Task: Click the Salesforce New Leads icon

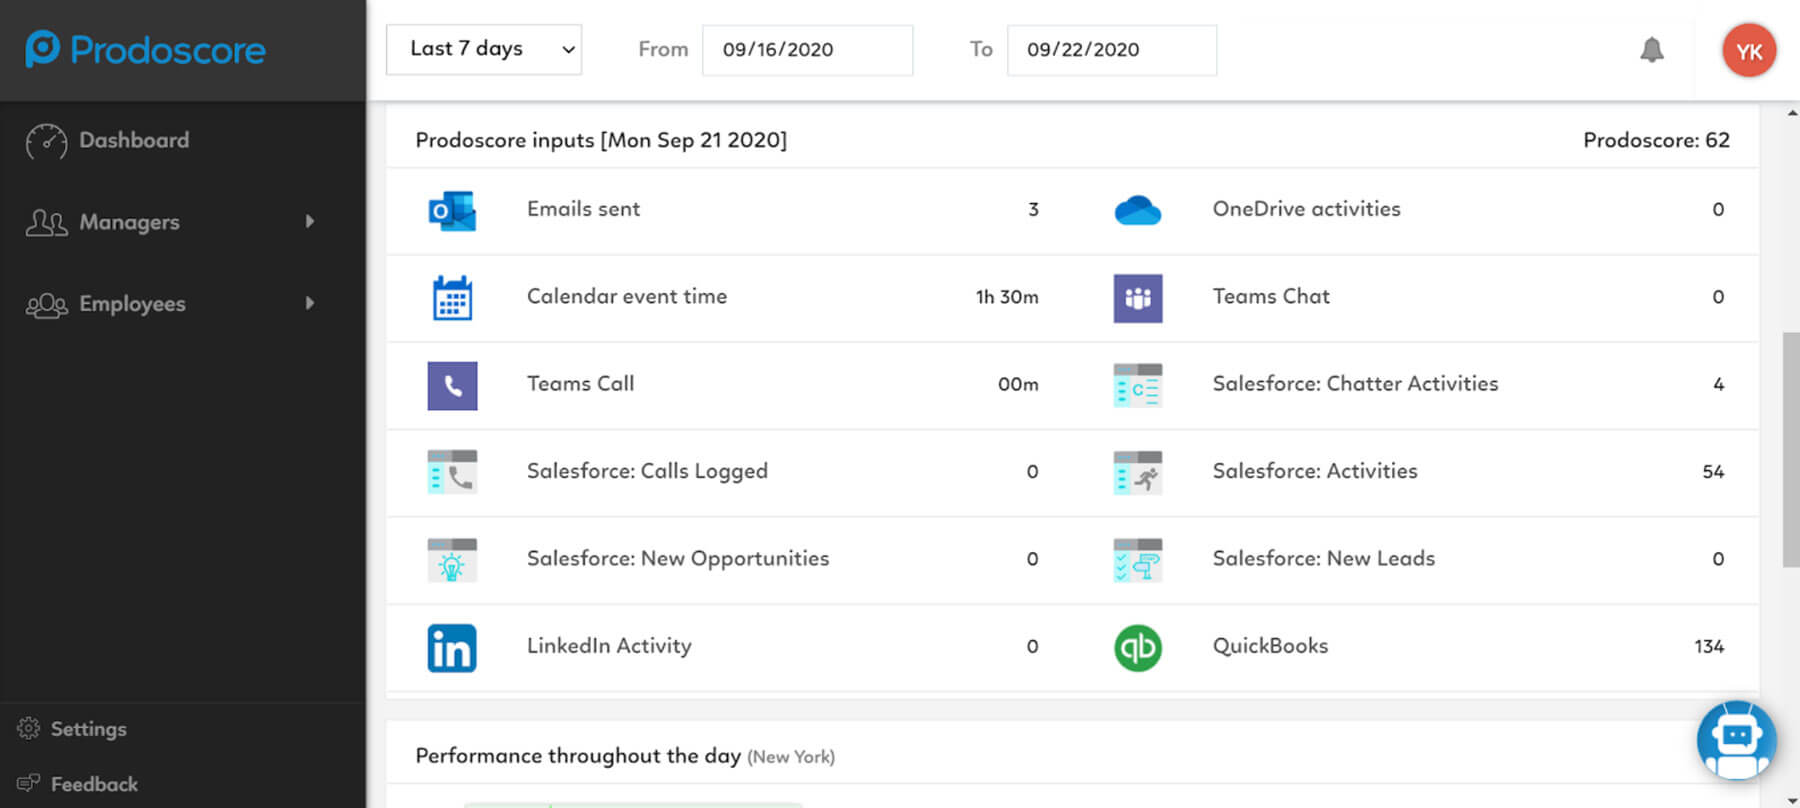Action: [1138, 560]
